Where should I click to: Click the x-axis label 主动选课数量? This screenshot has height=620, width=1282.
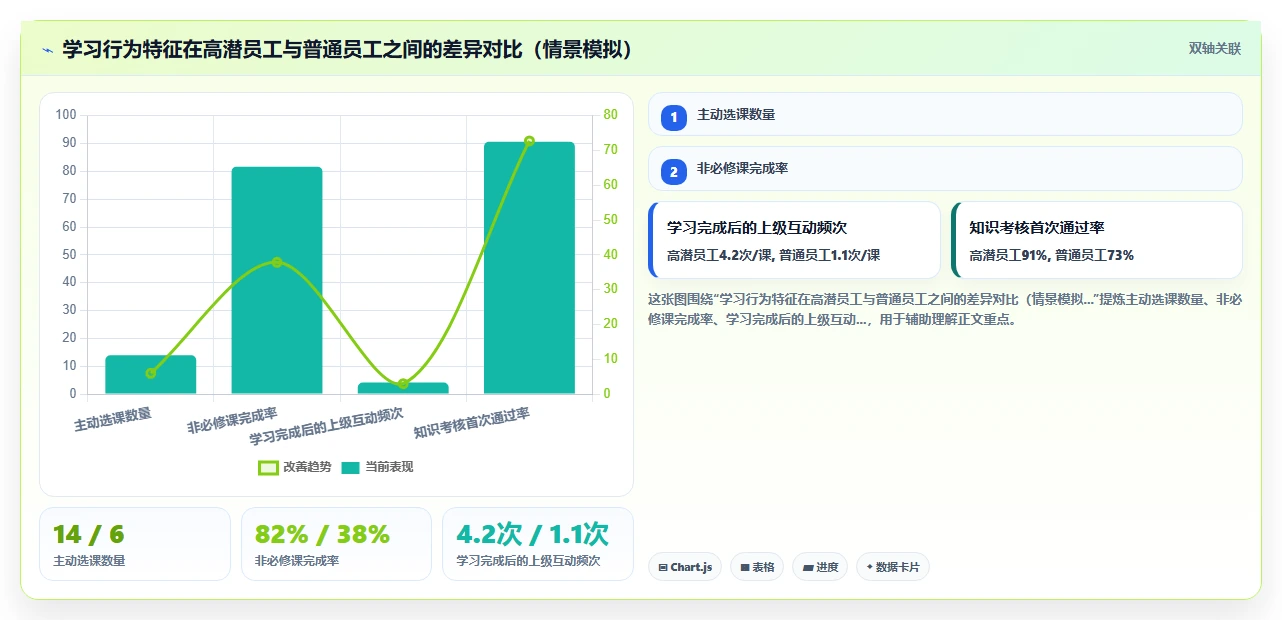113,420
